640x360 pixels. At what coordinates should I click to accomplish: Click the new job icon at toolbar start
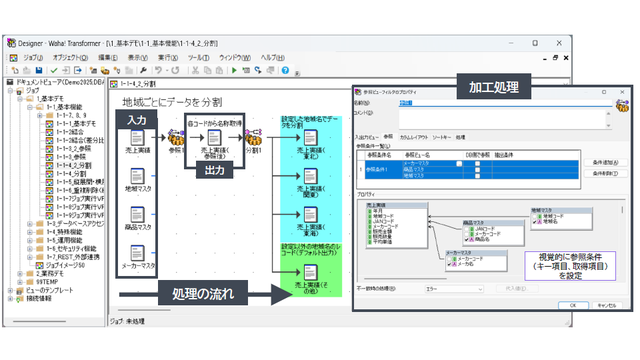[15, 70]
